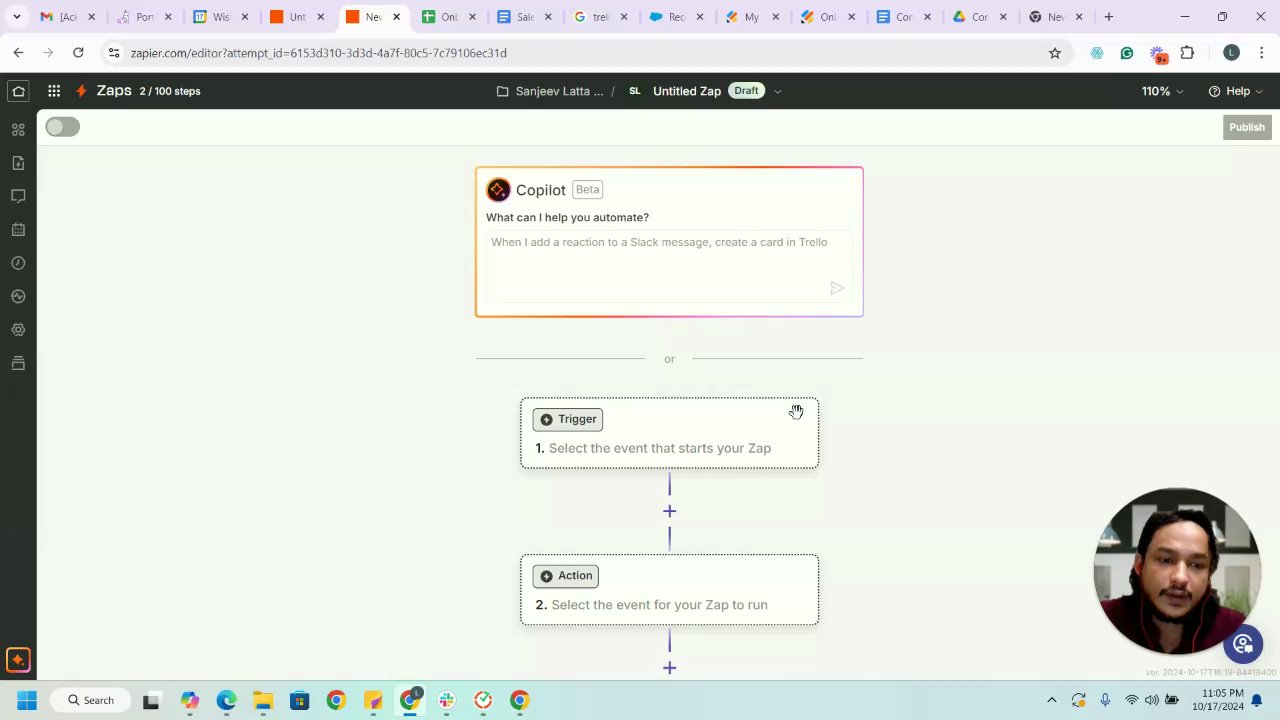Open the notification bell in system tray
The height and width of the screenshot is (720, 1280).
tap(1257, 700)
